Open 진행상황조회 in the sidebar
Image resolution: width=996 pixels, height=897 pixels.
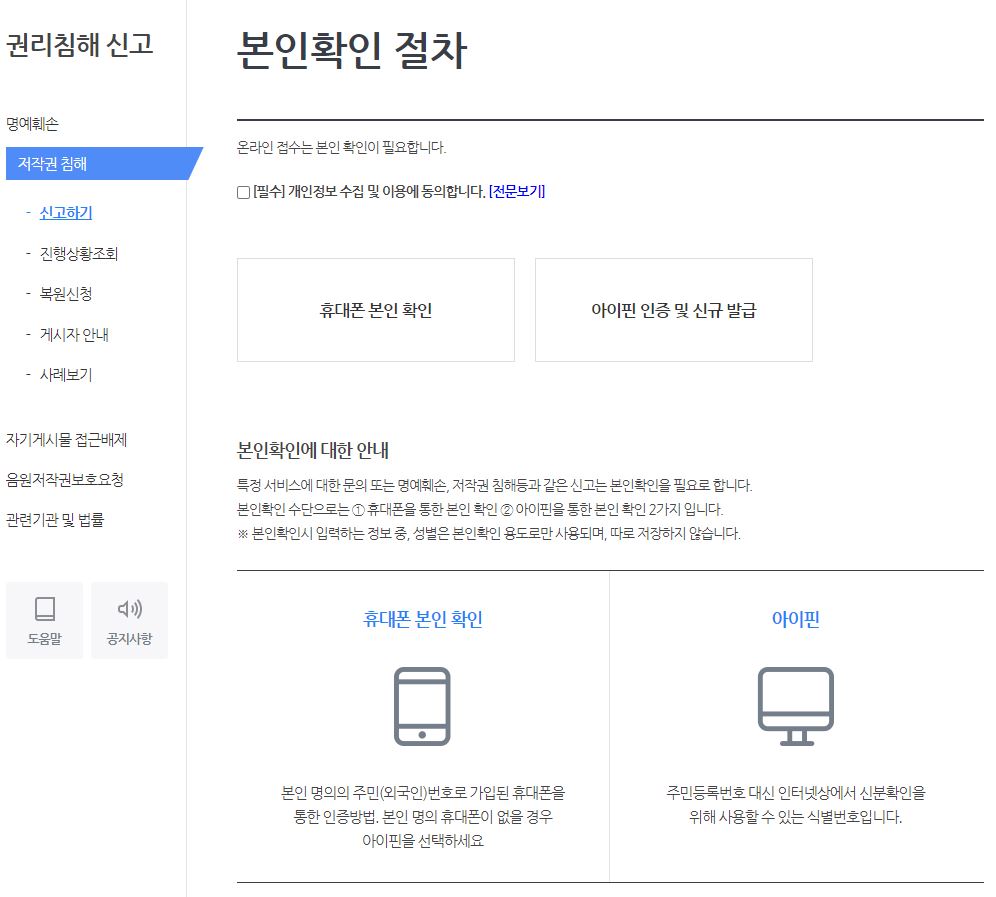(79, 253)
